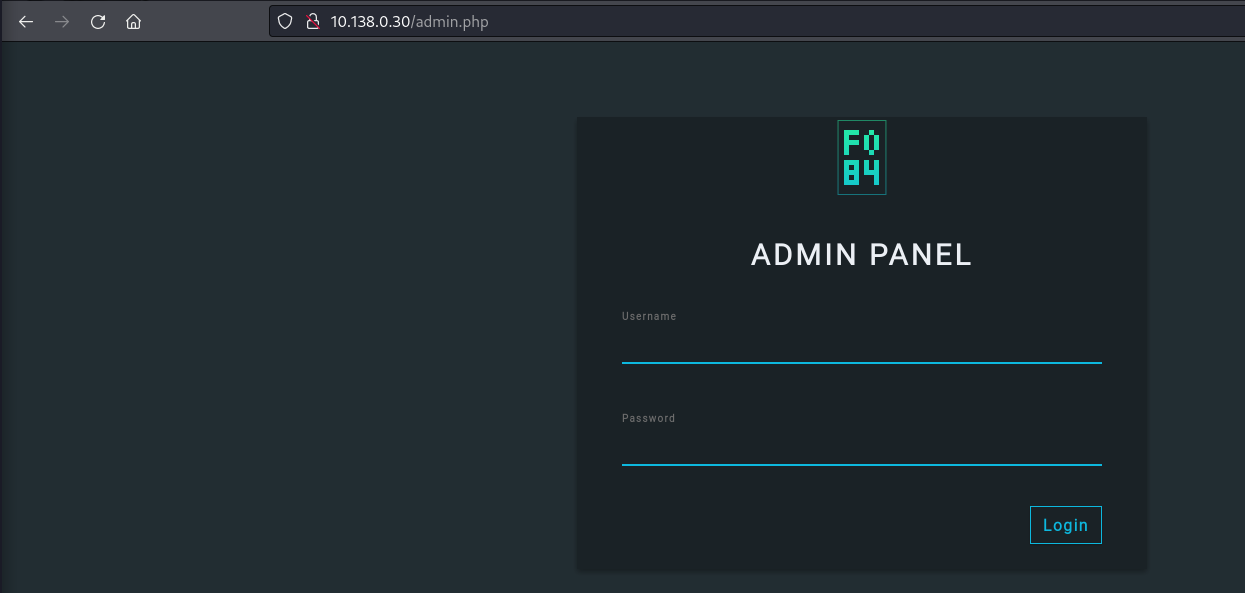Go back to the previous page
1245x593 pixels.
[26, 22]
